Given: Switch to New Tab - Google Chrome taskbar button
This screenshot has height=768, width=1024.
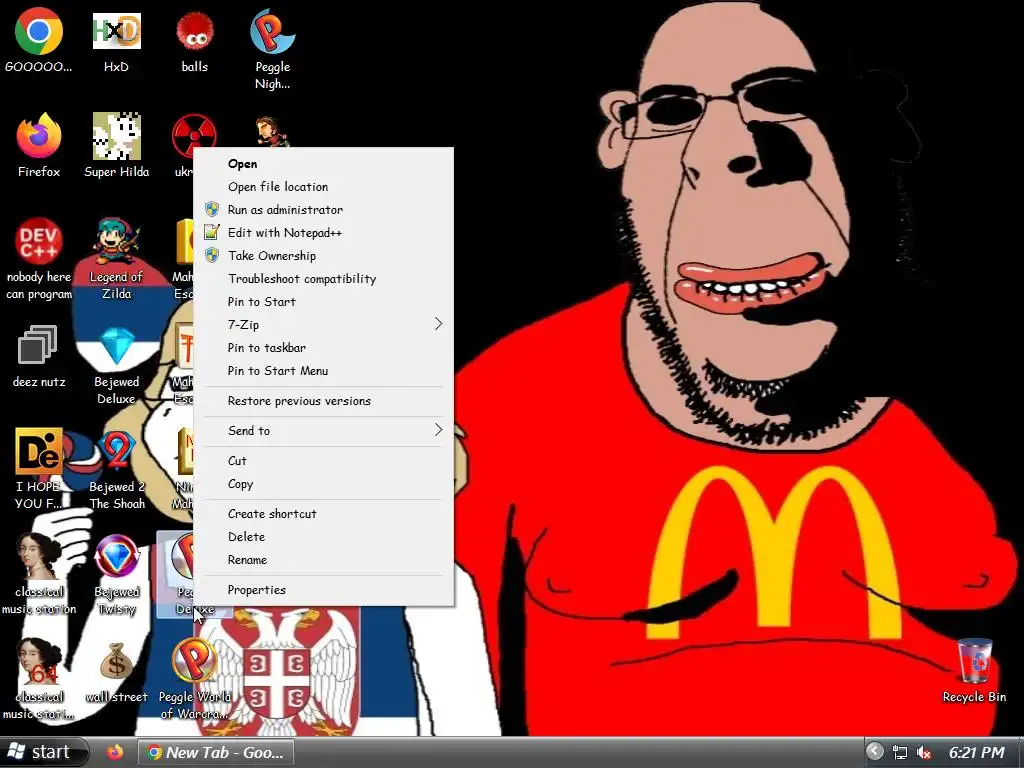Looking at the screenshot, I should [x=216, y=752].
